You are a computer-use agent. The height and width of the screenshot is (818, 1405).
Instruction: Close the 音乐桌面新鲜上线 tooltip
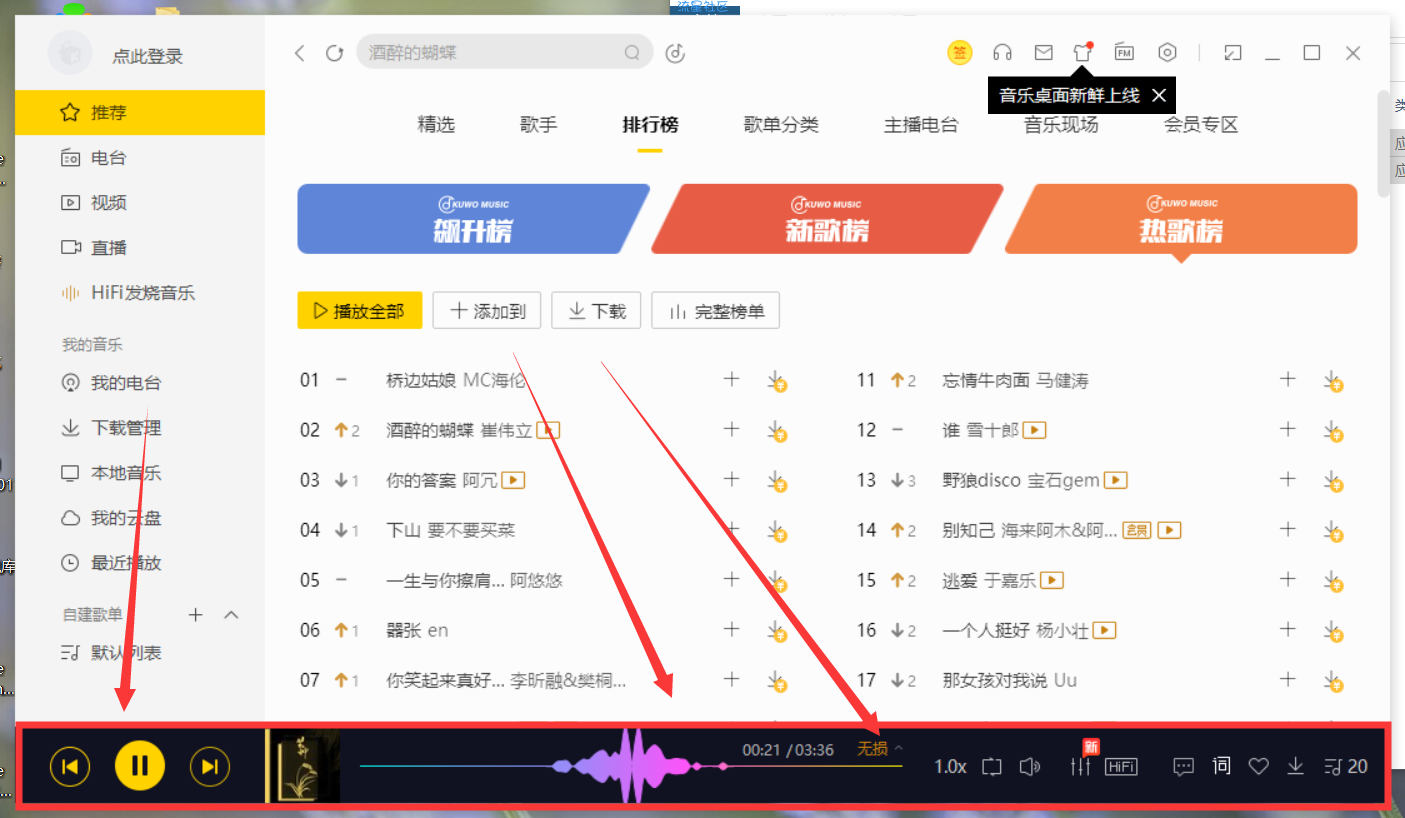[1159, 95]
